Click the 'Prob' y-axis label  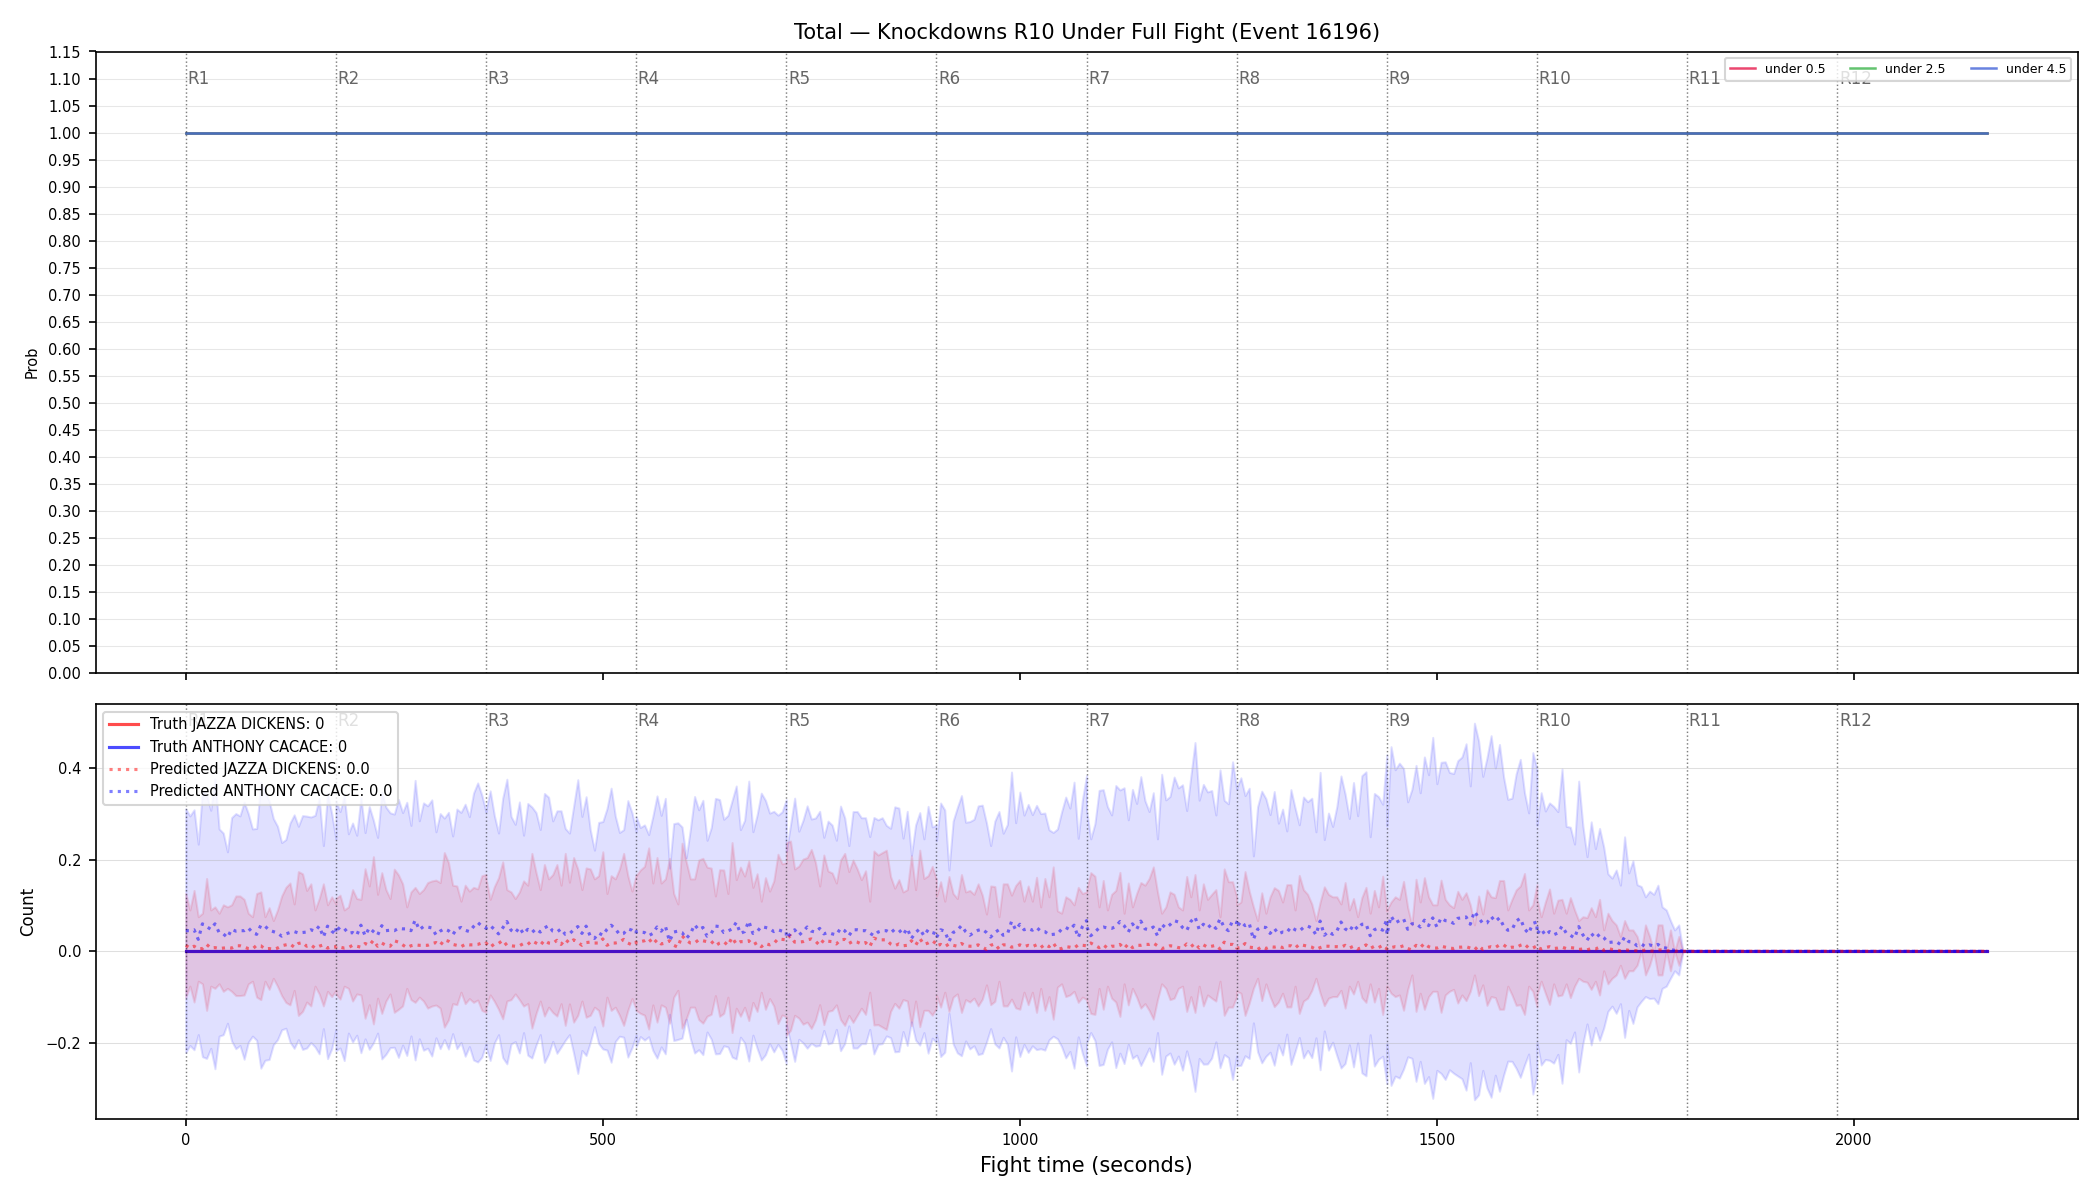(x=31, y=363)
